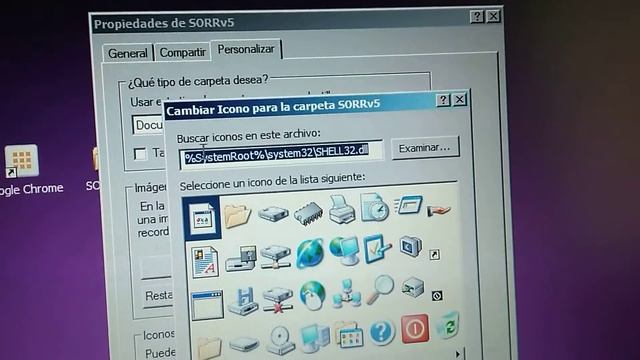The height and width of the screenshot is (360, 640).
Task: Select the control panel folder icon
Action: click(x=349, y=335)
